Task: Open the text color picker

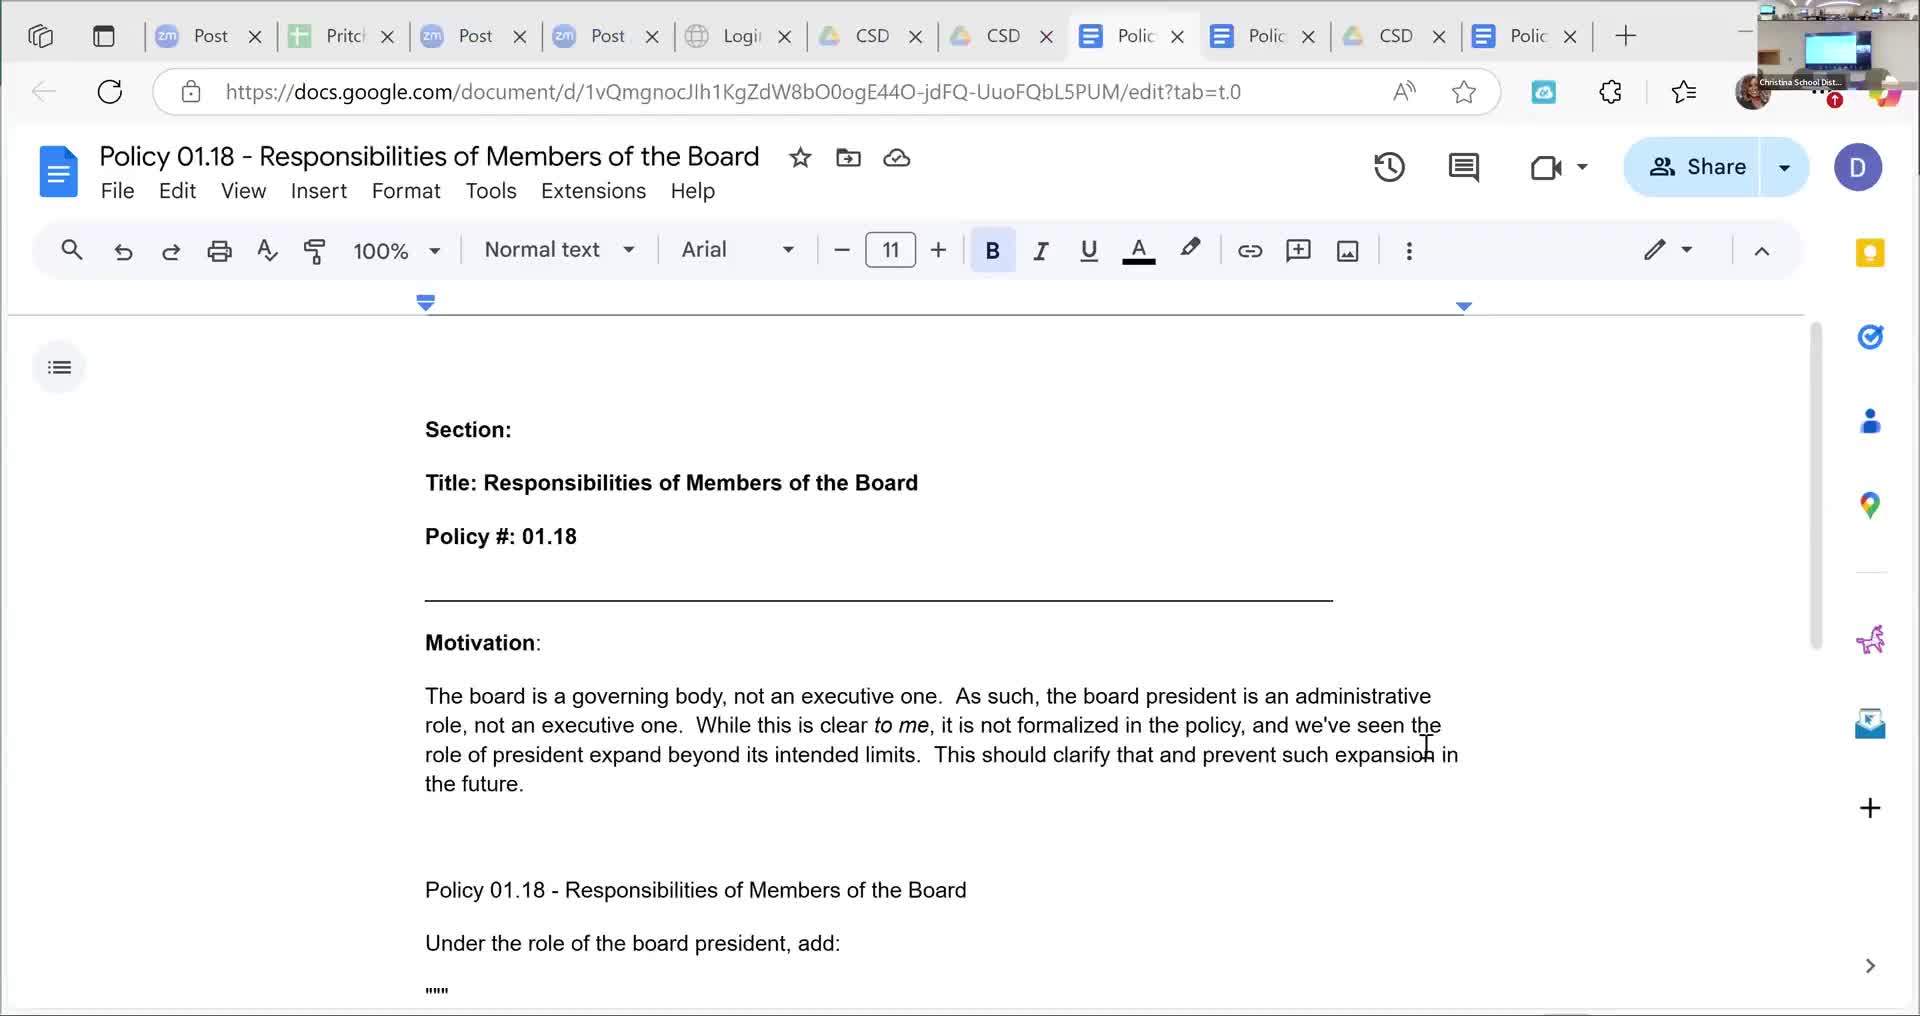Action: click(x=1138, y=251)
